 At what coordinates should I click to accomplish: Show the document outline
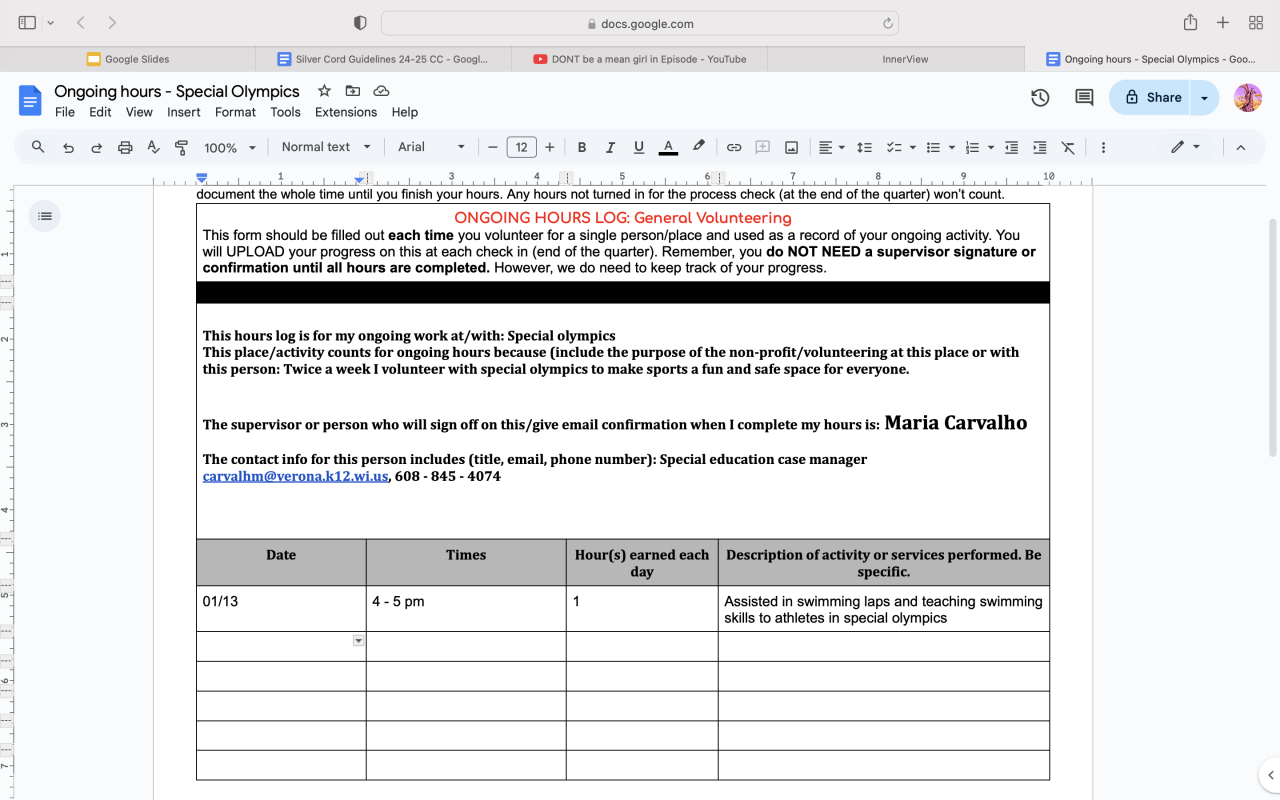click(44, 216)
